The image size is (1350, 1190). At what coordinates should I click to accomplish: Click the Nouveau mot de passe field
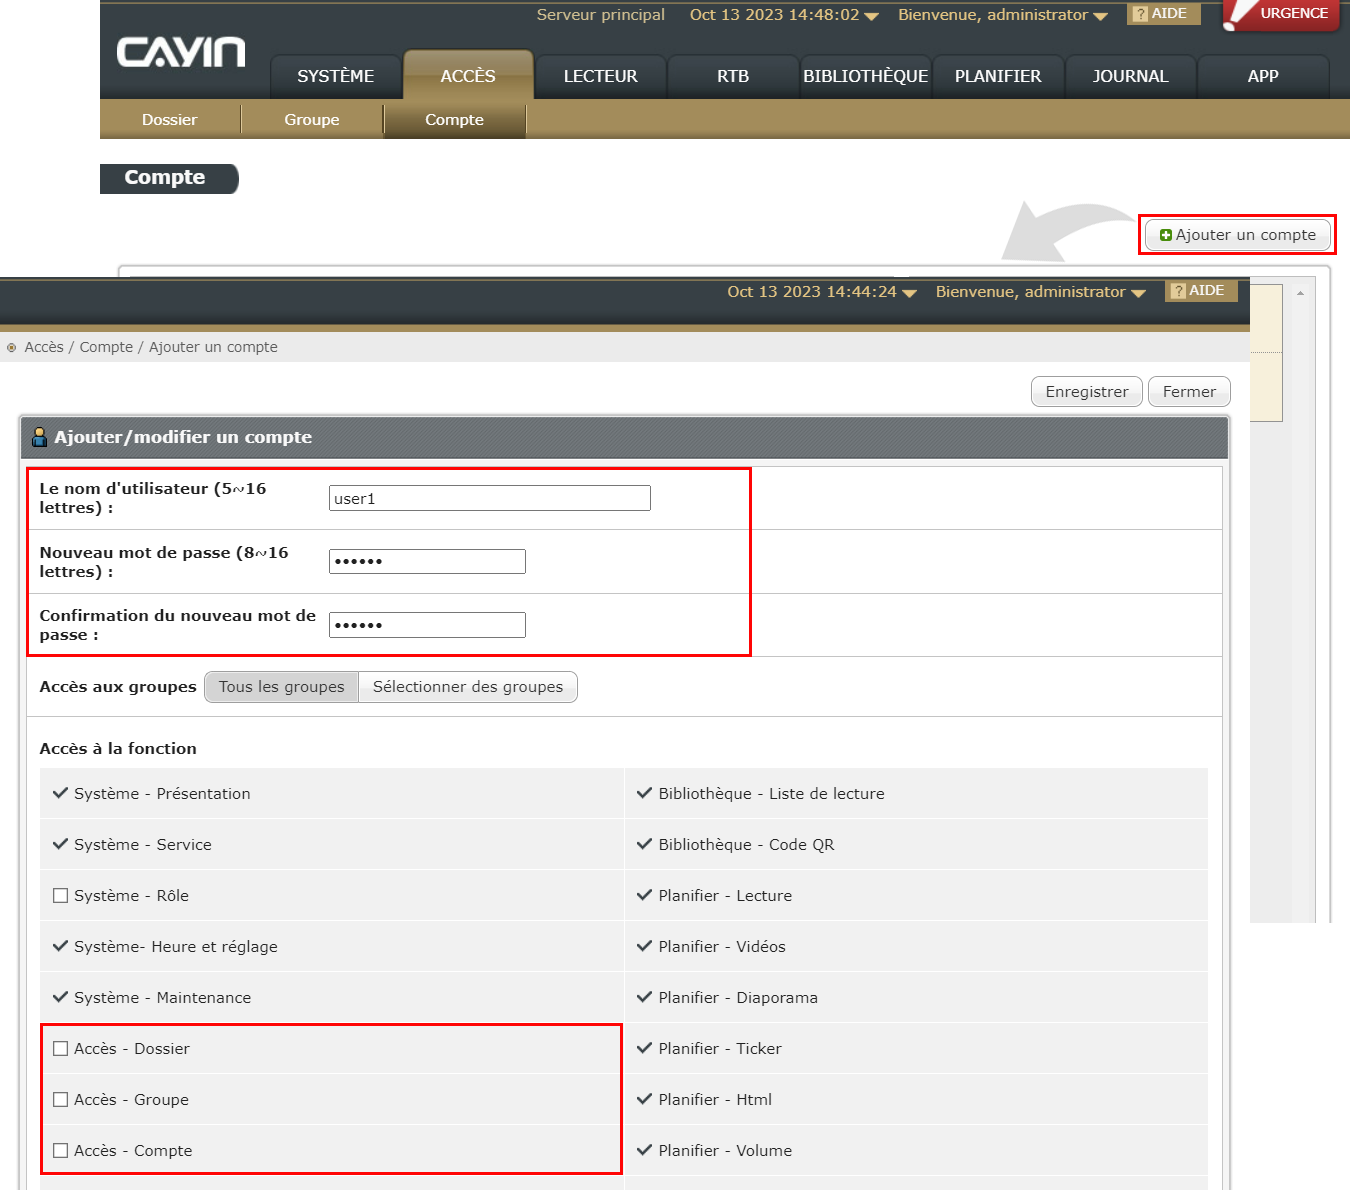pos(427,561)
